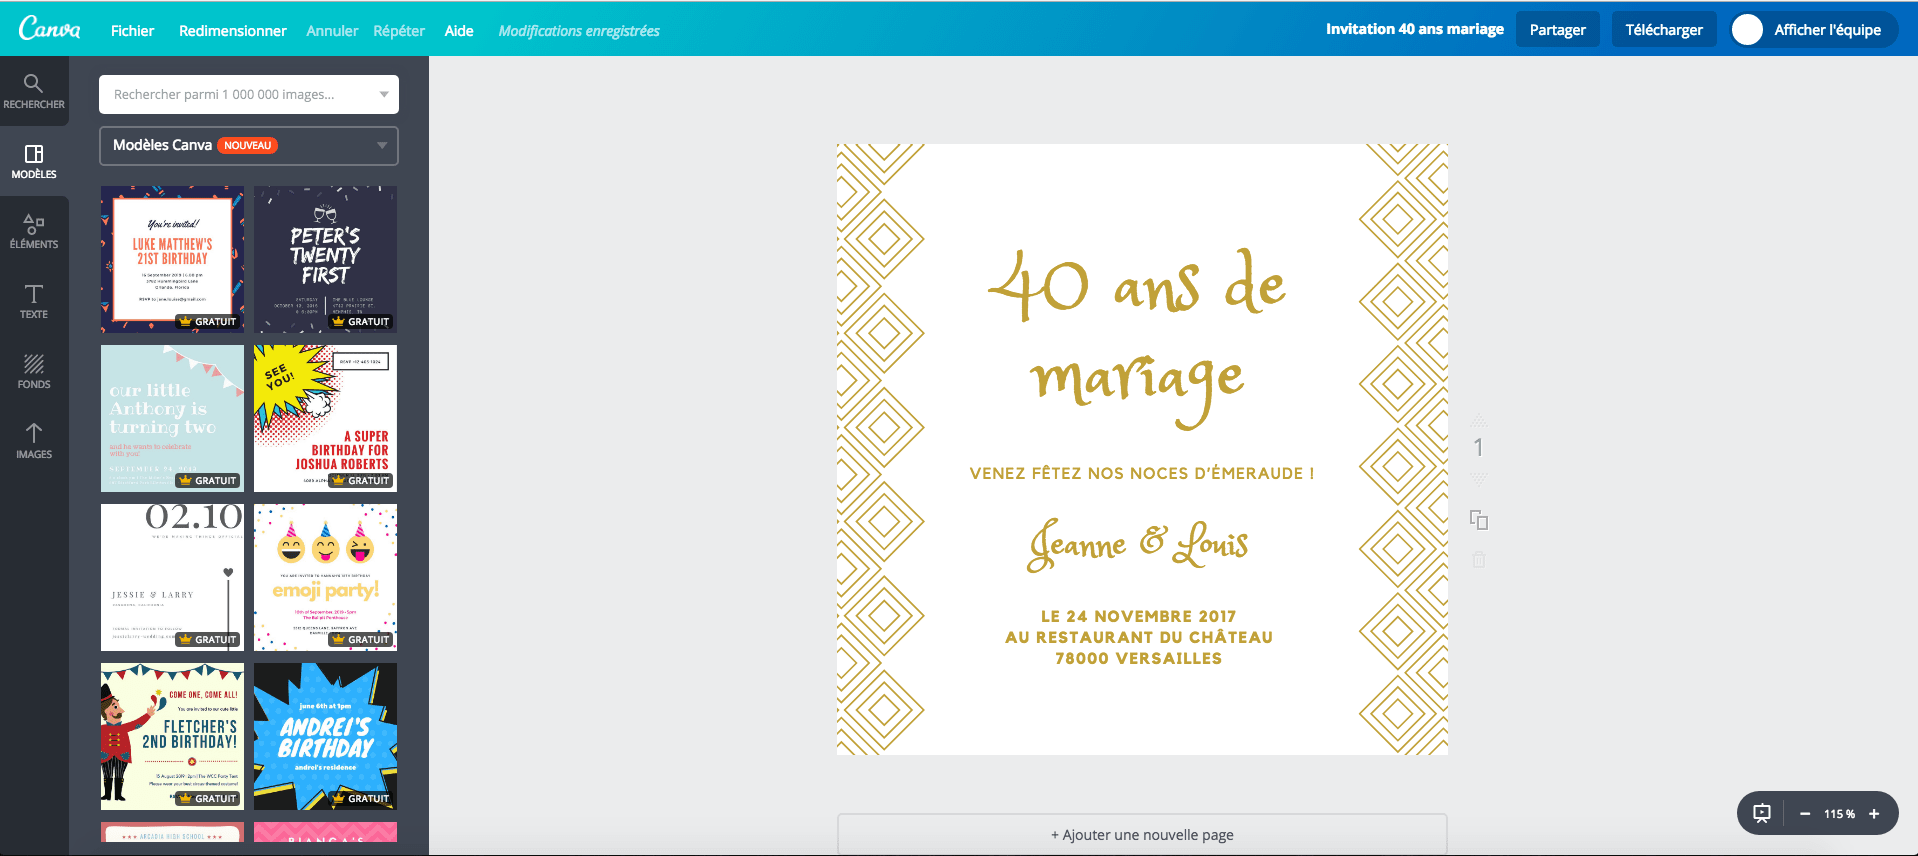The height and width of the screenshot is (856, 1918).
Task: Open the Images upload panel
Action: tap(34, 441)
